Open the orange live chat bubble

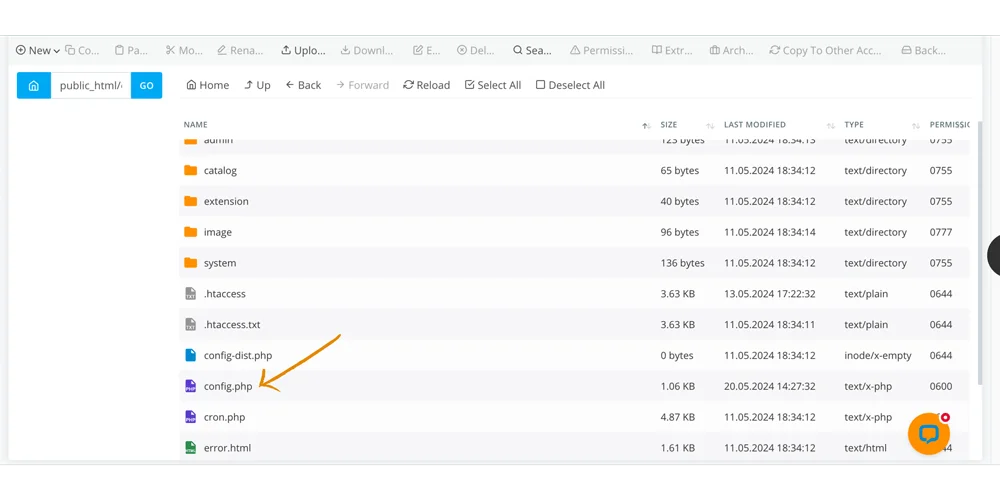tap(929, 434)
